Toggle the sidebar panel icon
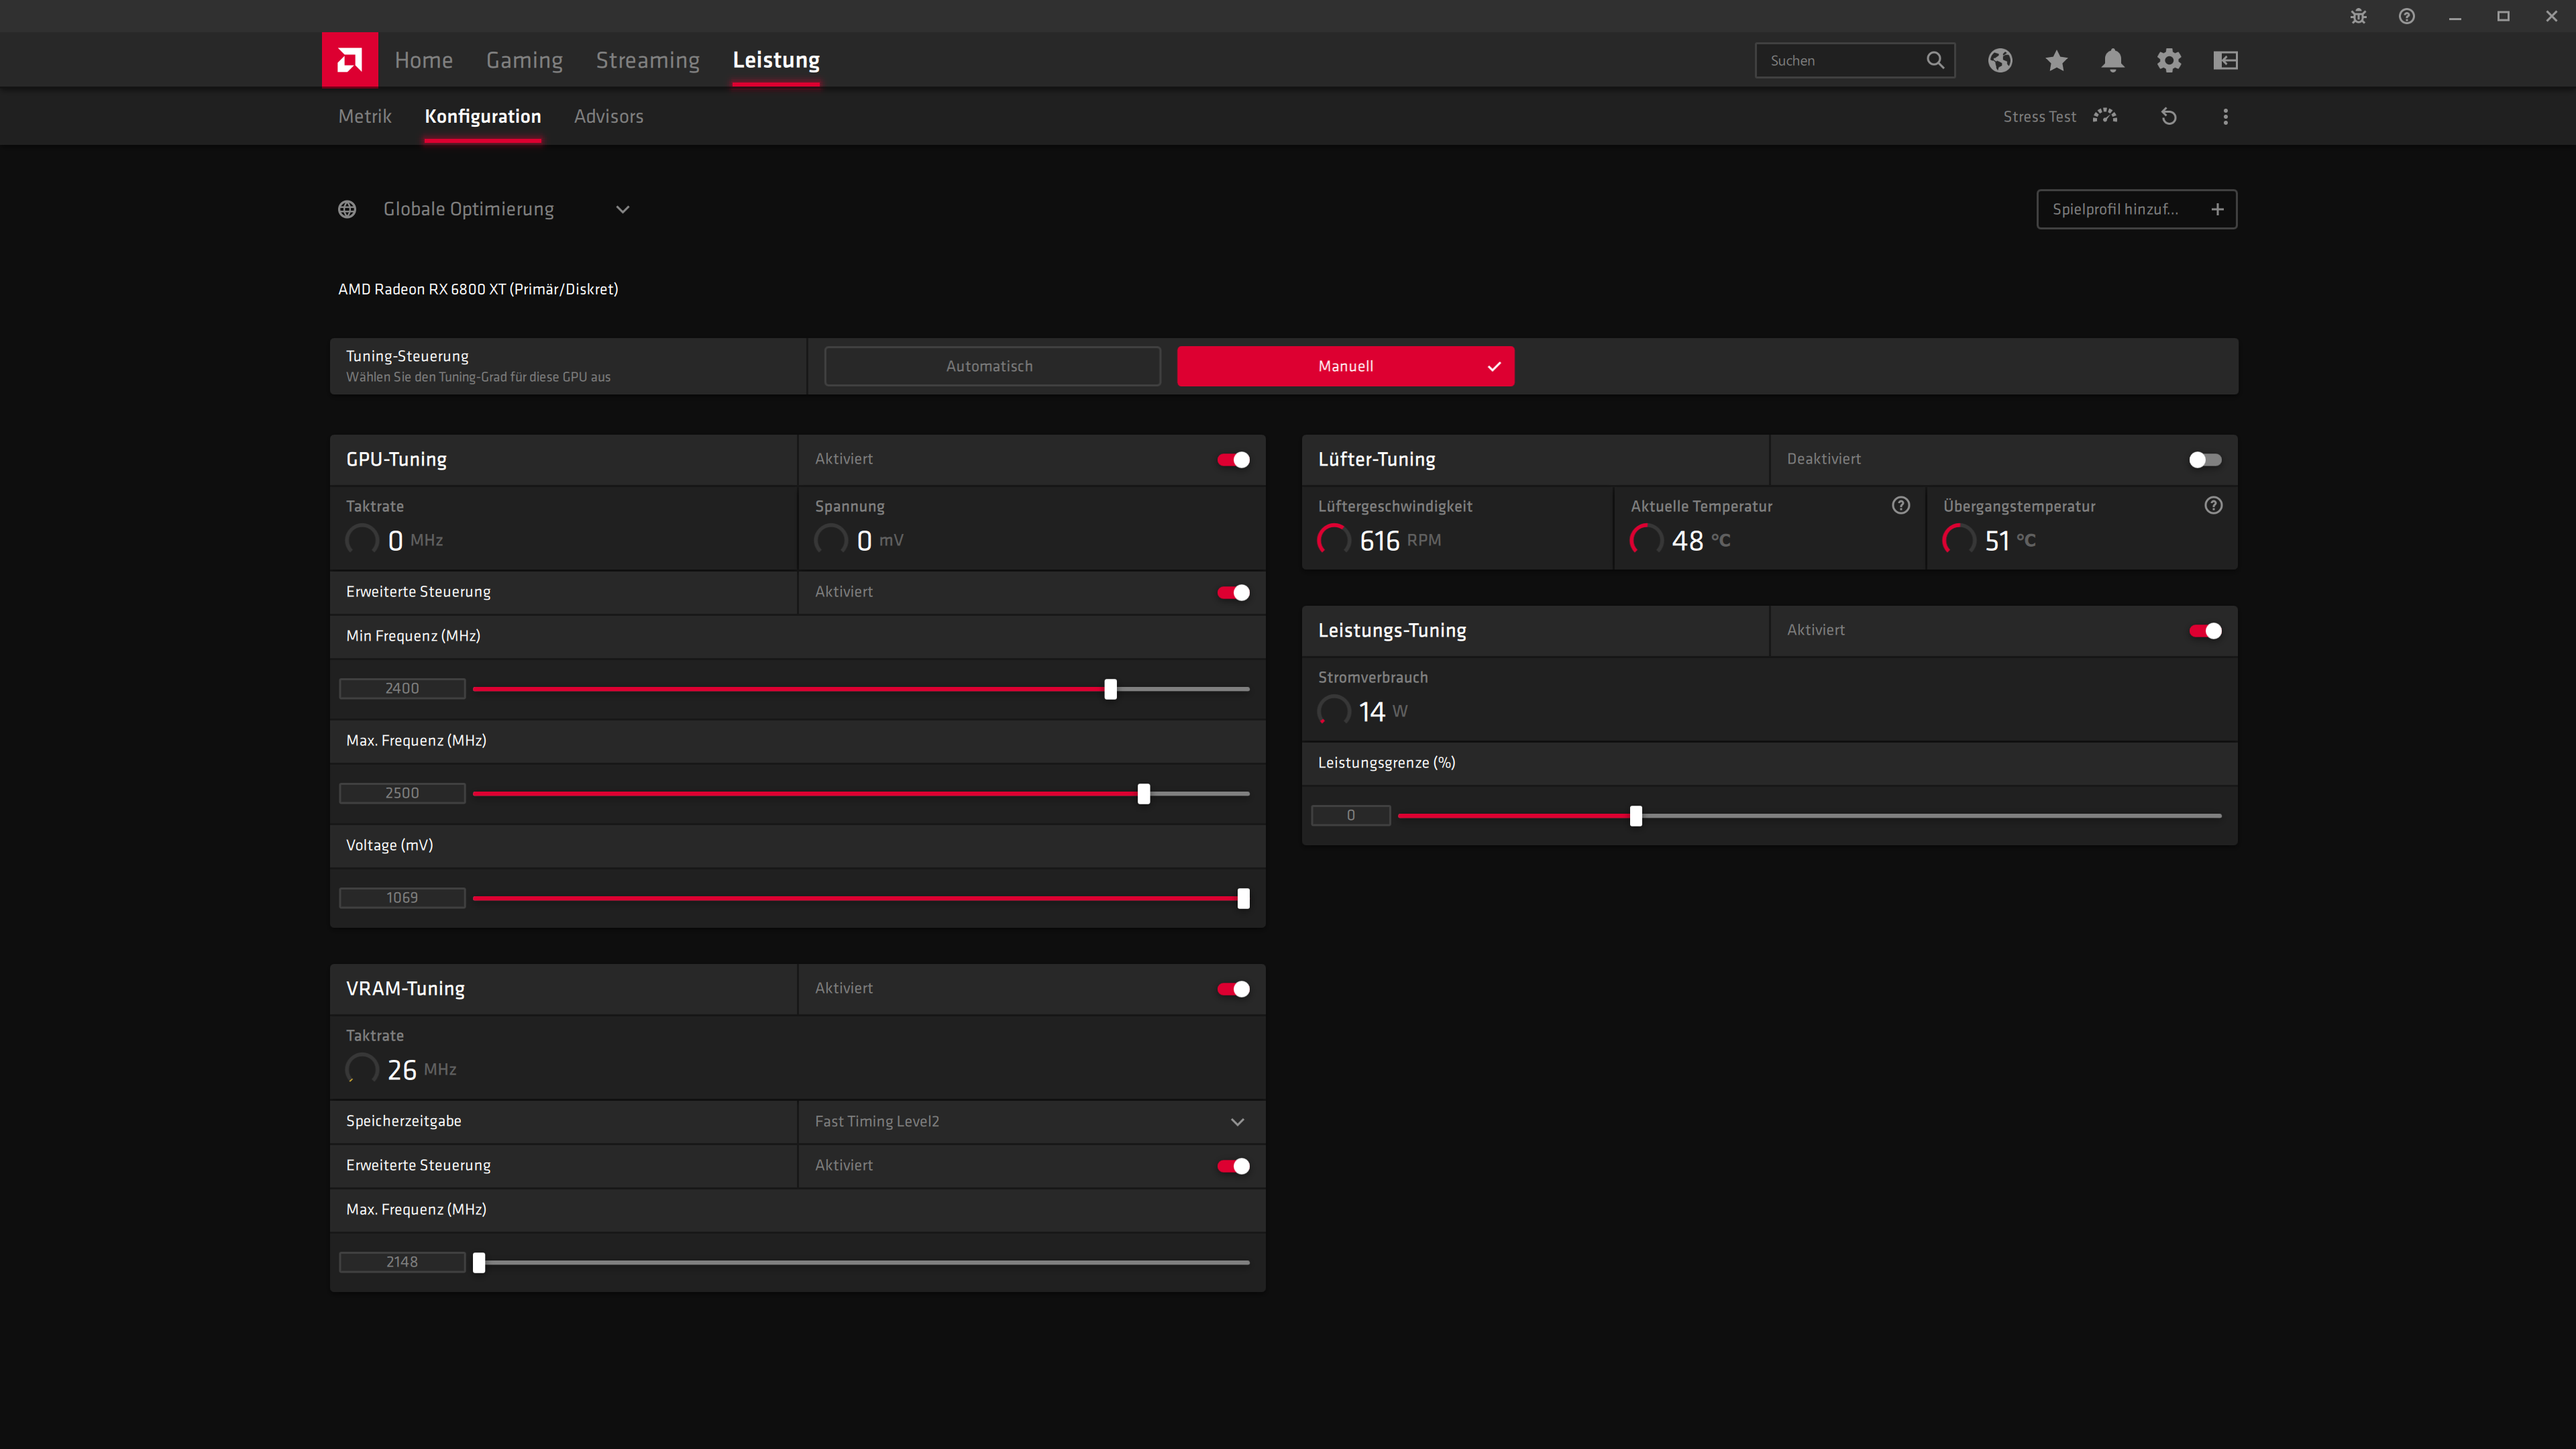 (2225, 60)
